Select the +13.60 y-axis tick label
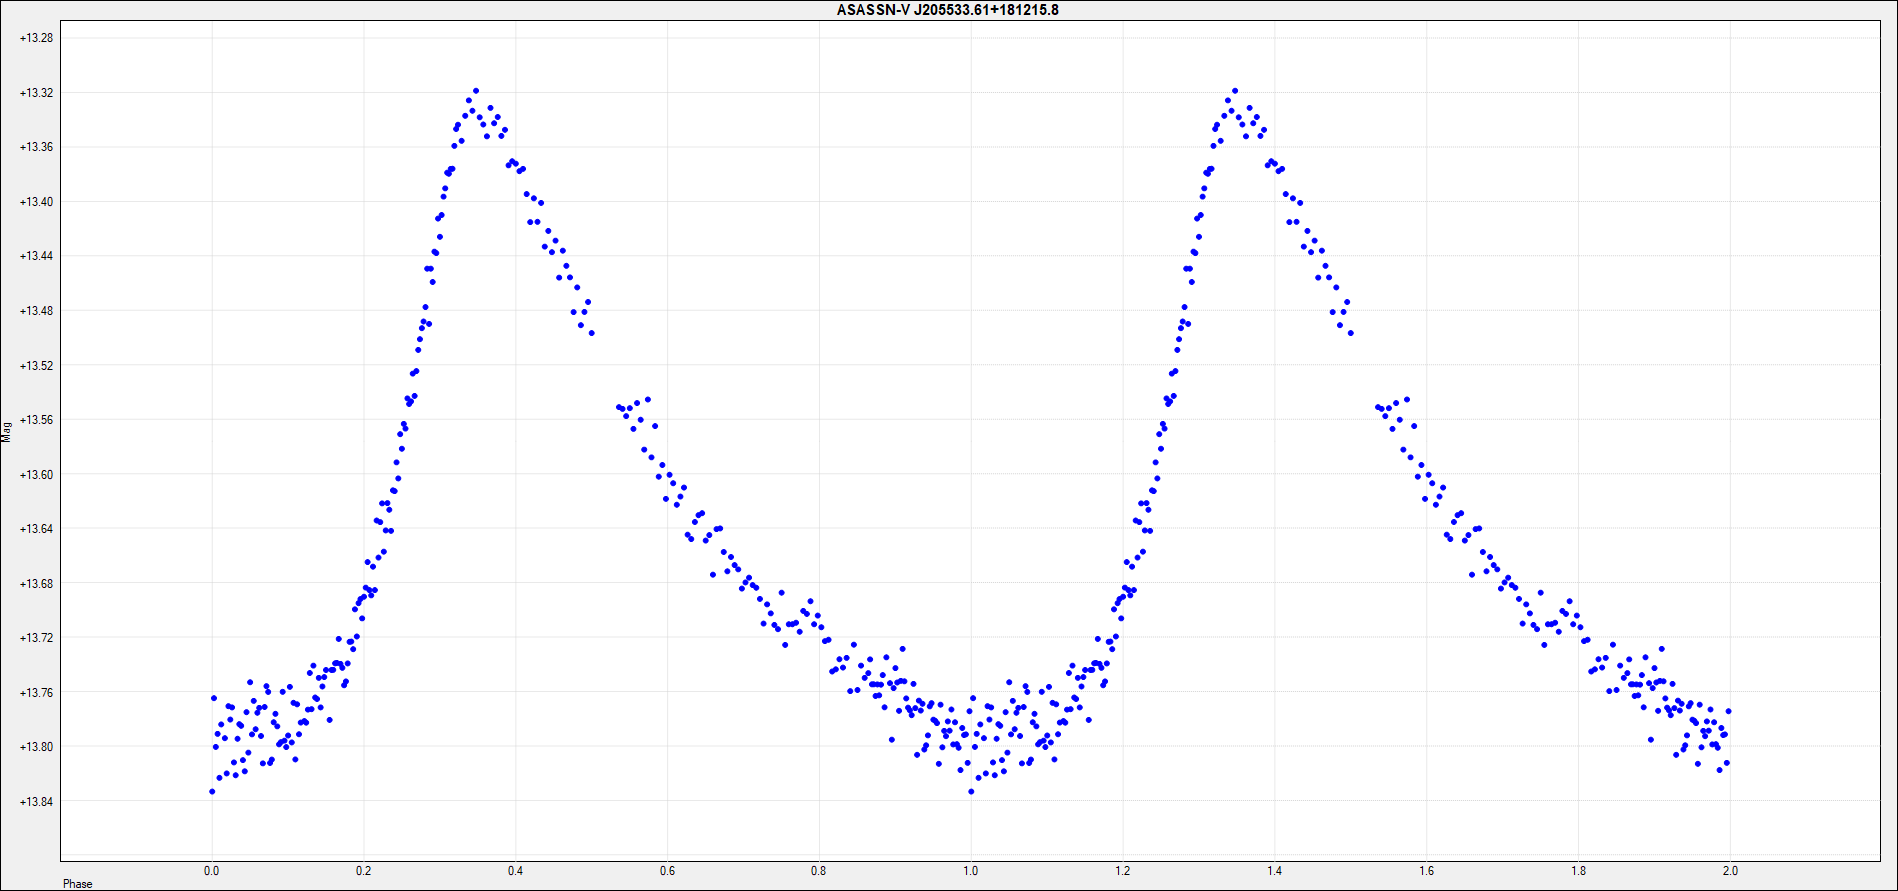This screenshot has height=891, width=1898. click(x=37, y=475)
